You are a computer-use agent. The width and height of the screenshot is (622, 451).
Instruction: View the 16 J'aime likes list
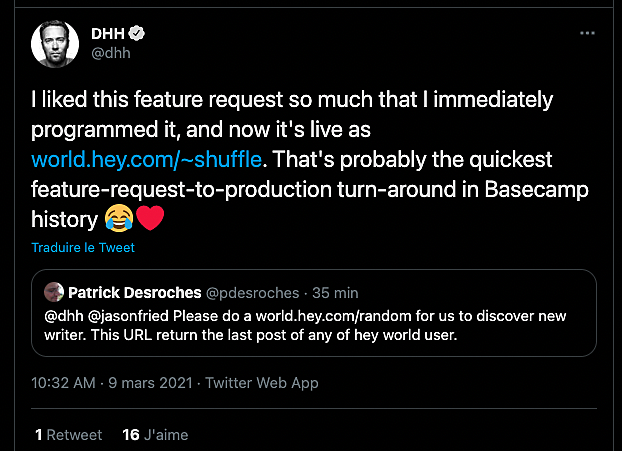[x=155, y=435]
